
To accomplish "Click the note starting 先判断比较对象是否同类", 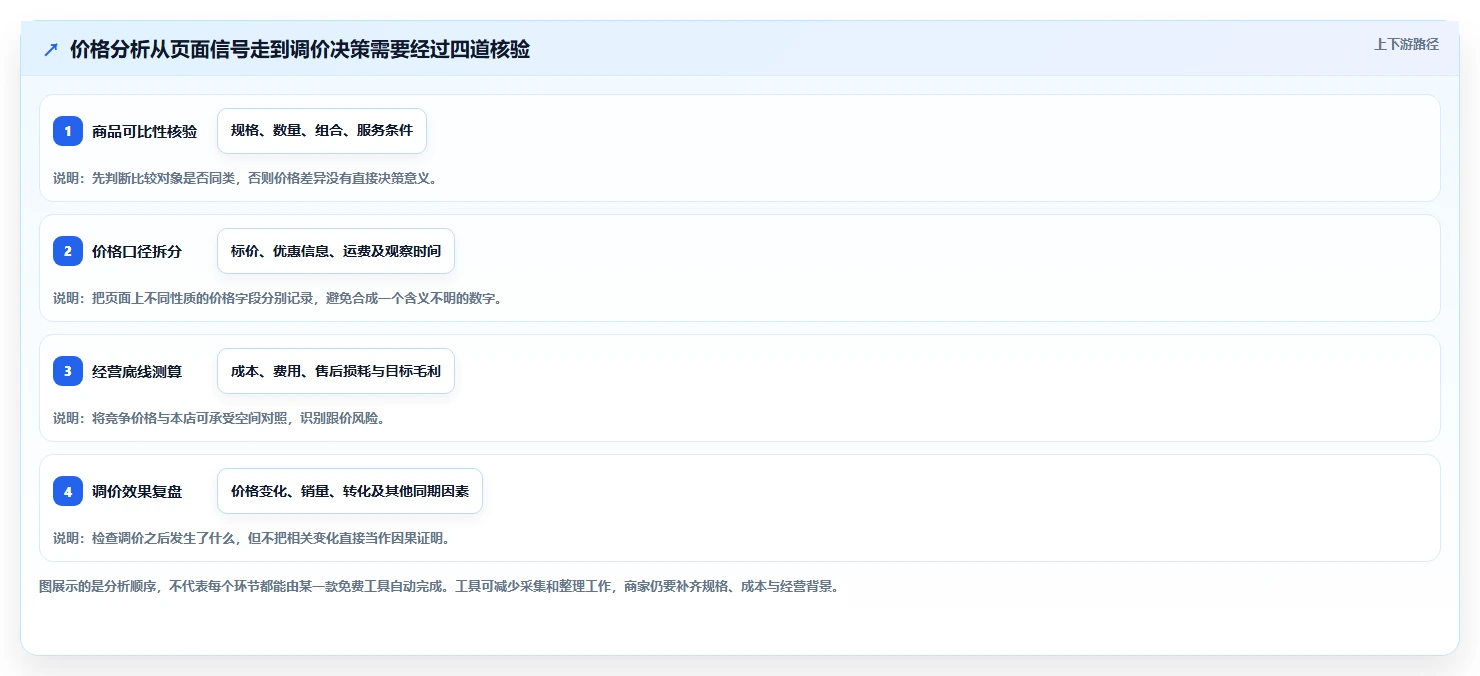I will pos(245,178).
